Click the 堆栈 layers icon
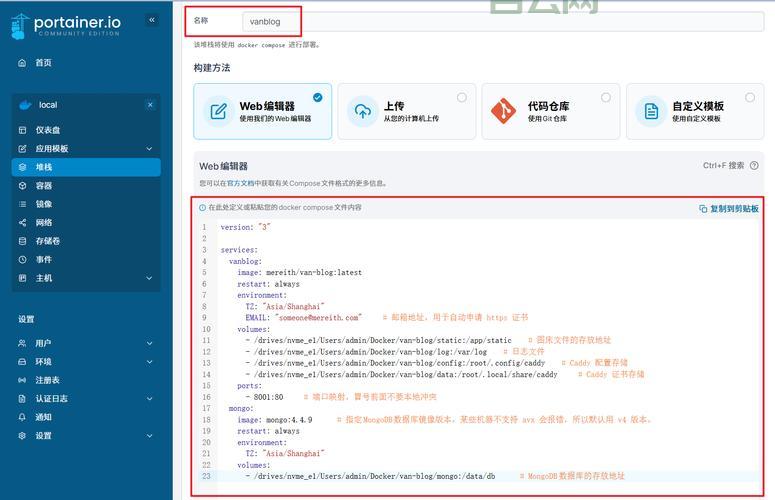This screenshot has height=500, width=775. [x=22, y=167]
